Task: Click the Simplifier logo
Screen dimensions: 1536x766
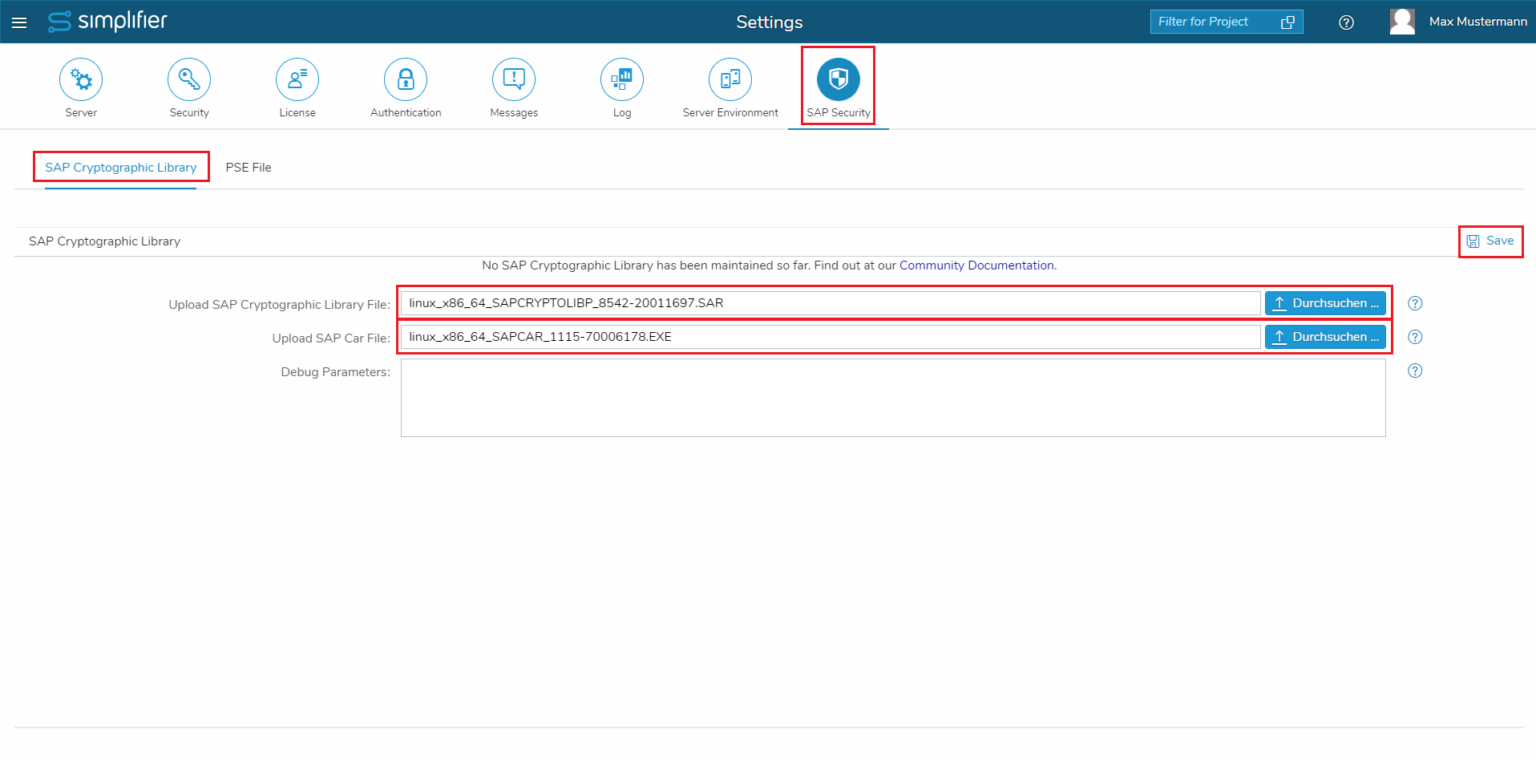Action: coord(107,21)
